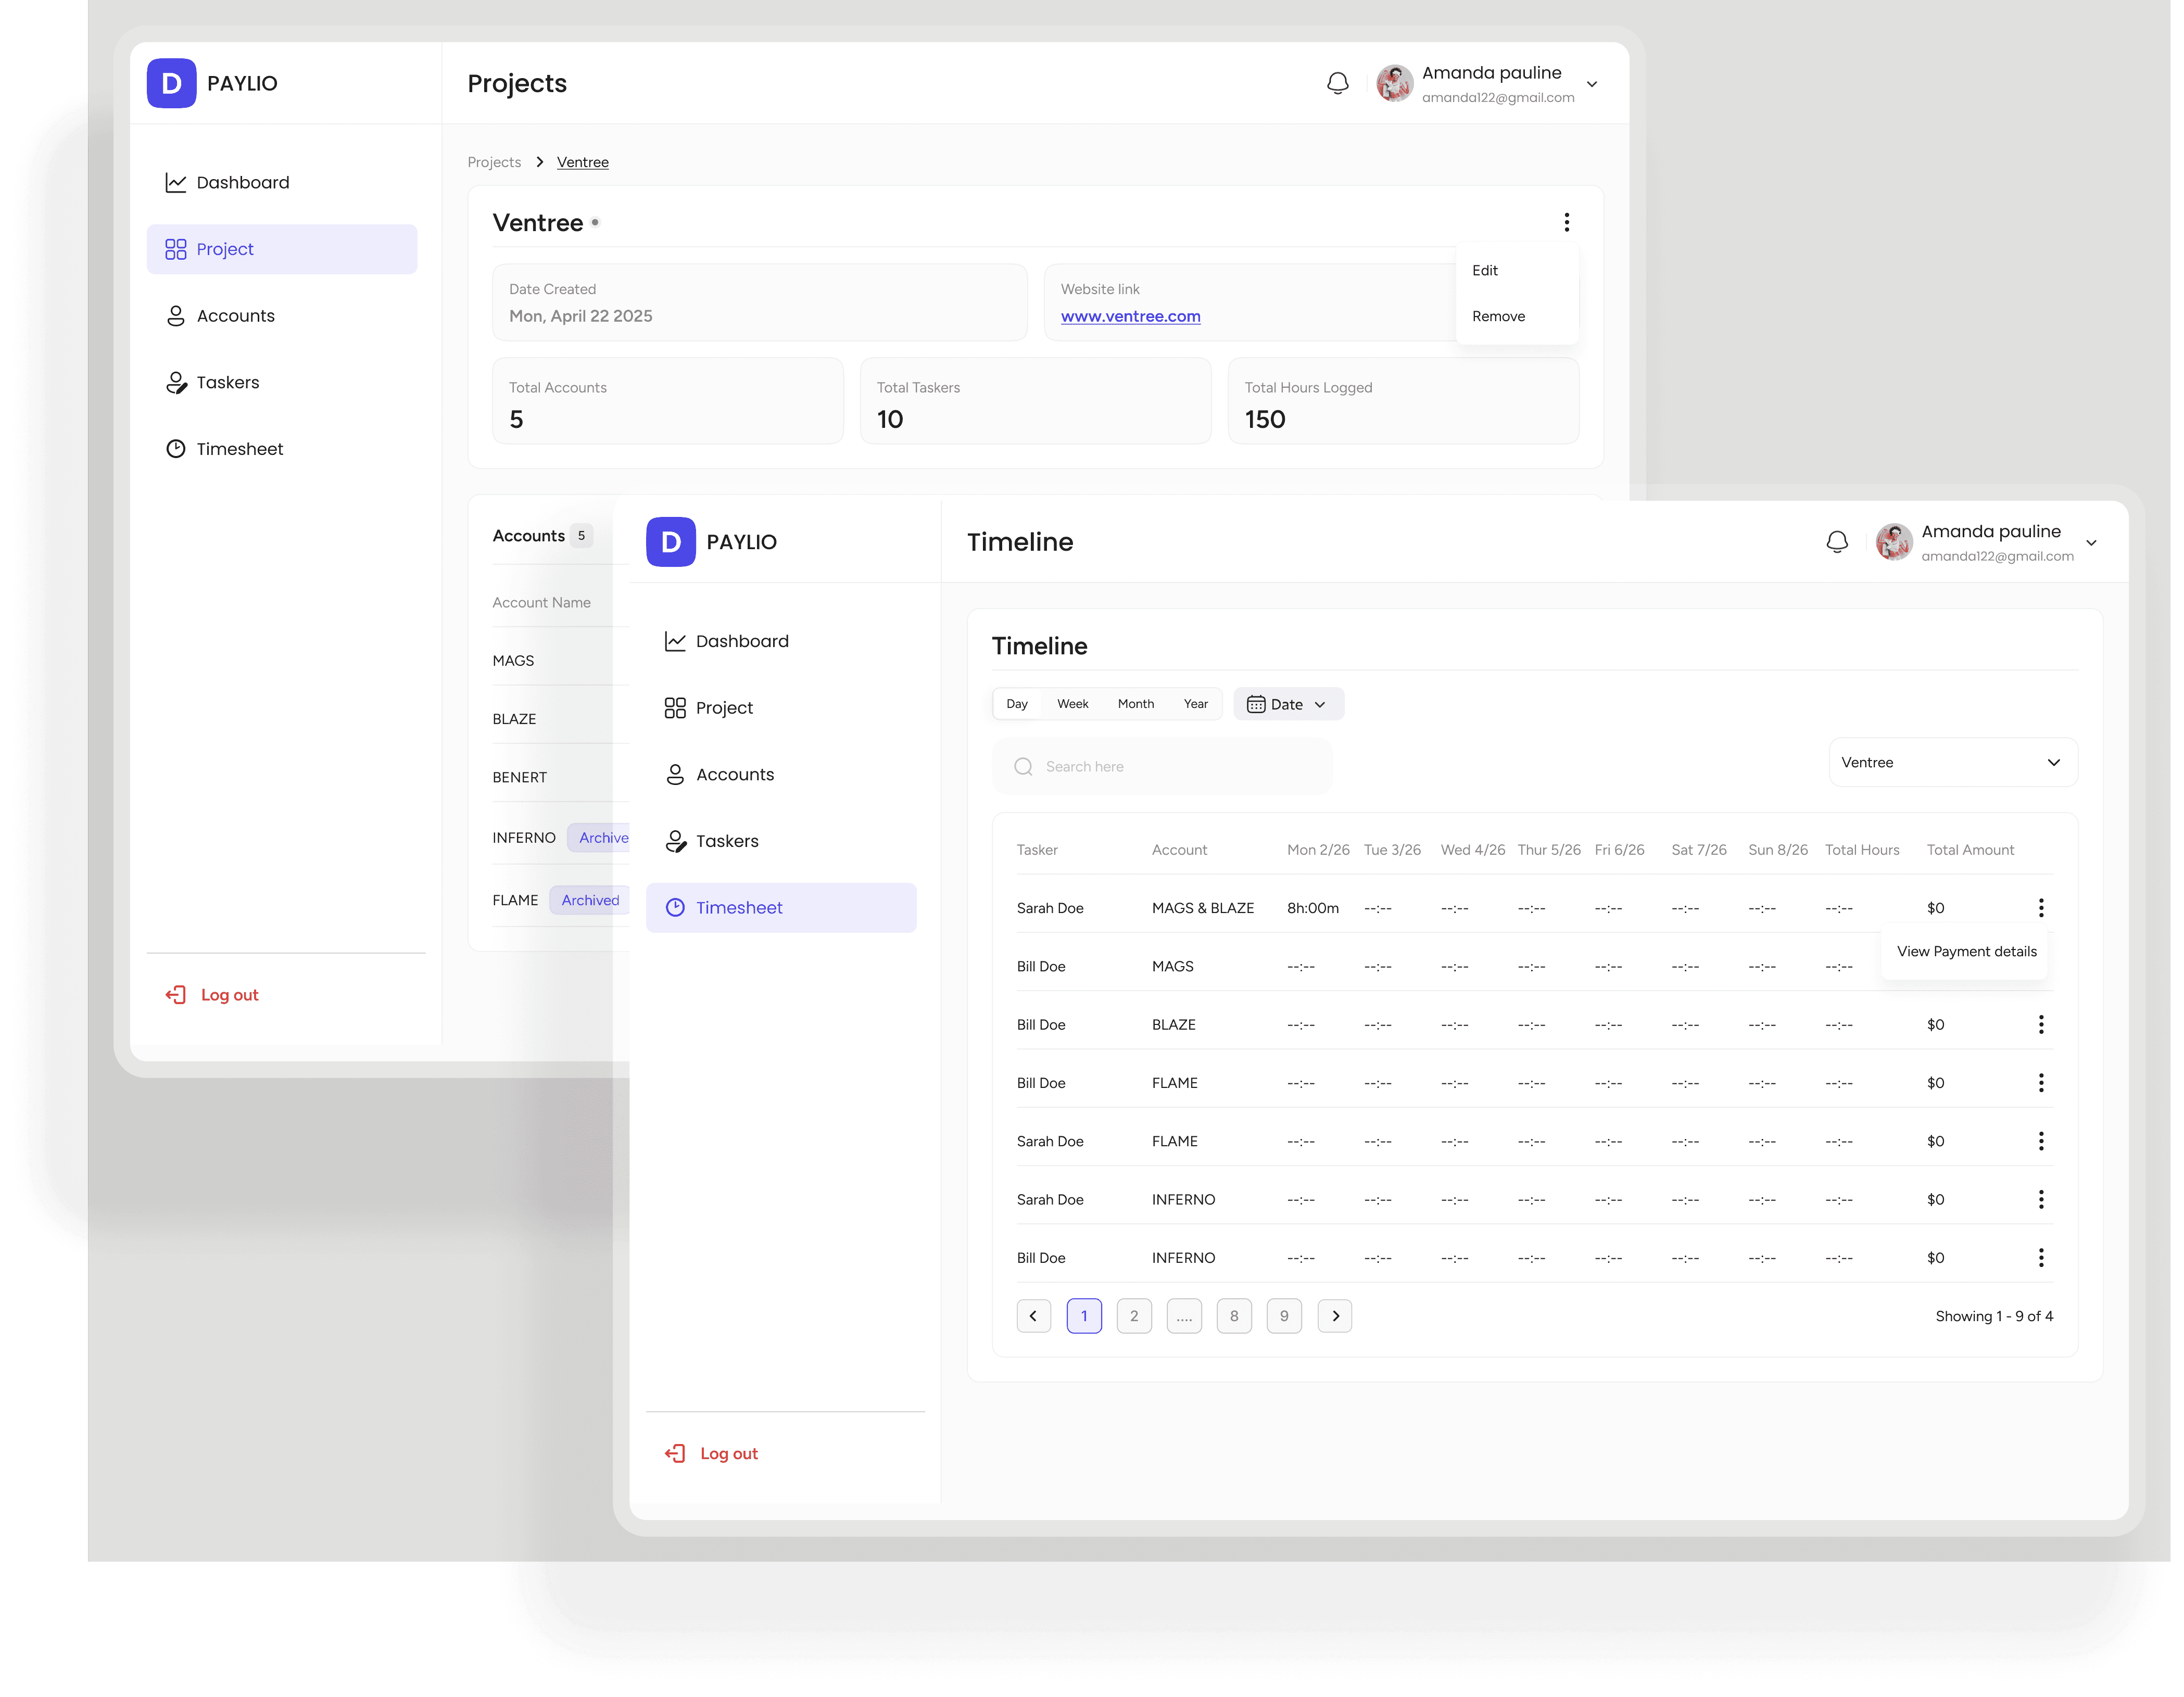Open row menu for Sarah Doe INFERNO
Screen dimensions: 2184x1697
(x=2040, y=1200)
